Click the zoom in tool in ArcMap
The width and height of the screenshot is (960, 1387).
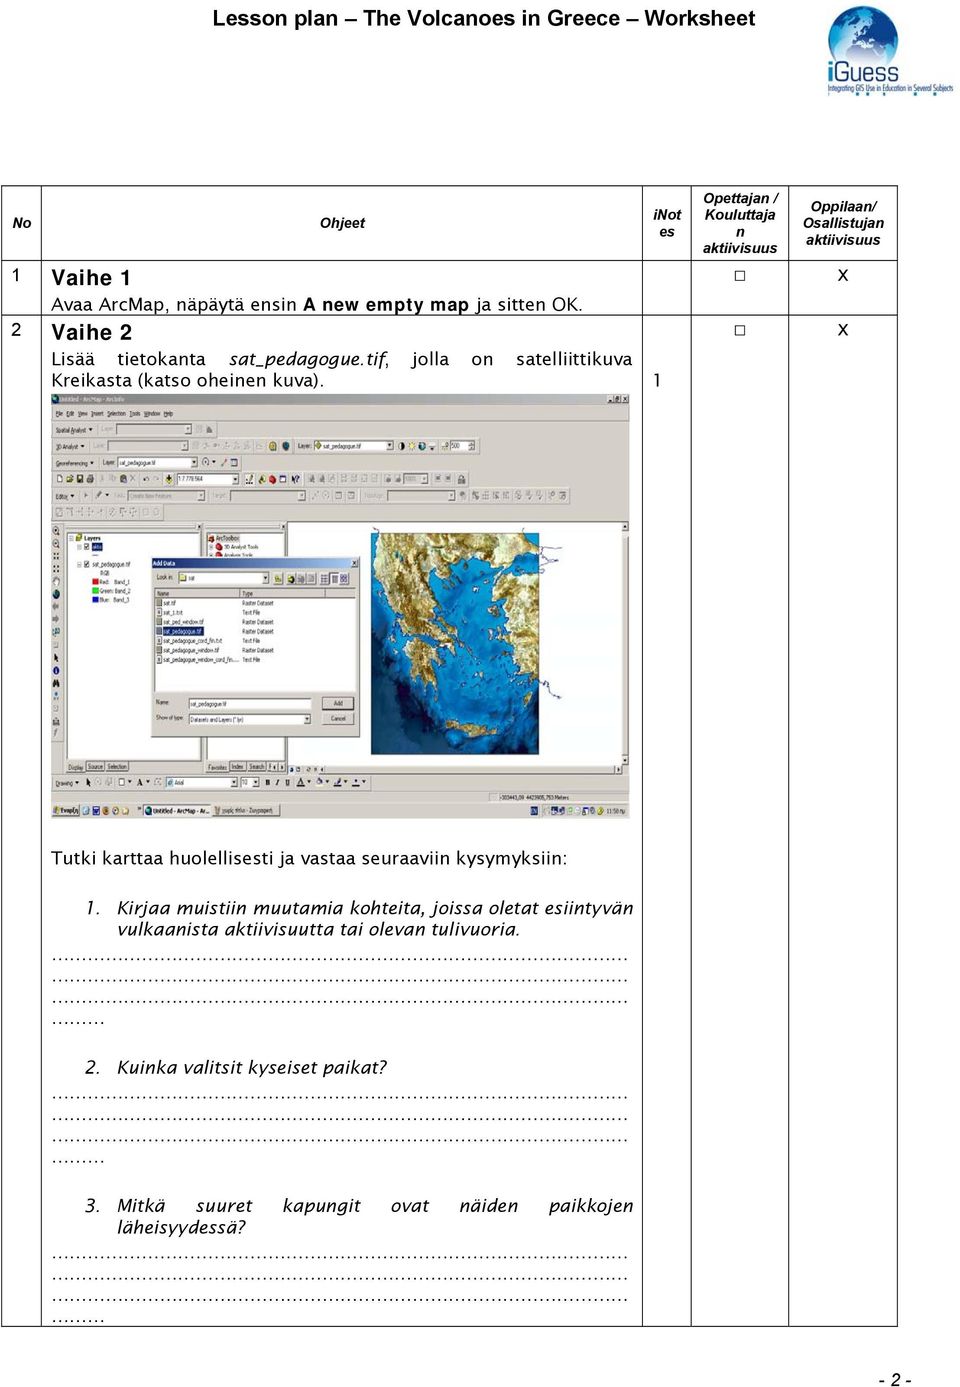pos(56,532)
